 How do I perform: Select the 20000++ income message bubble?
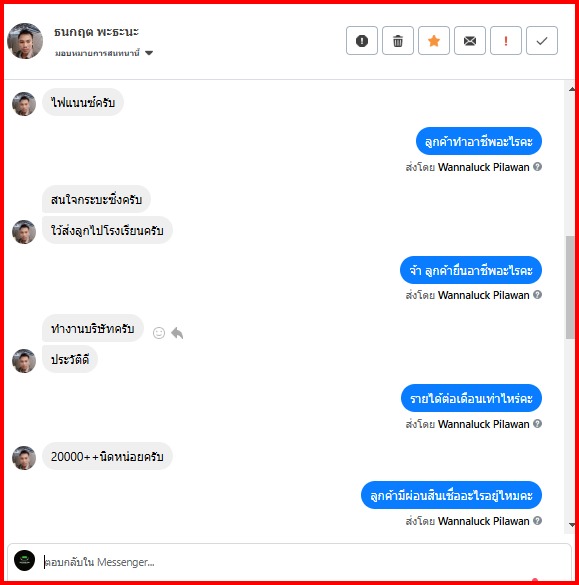pyautogui.click(x=107, y=456)
